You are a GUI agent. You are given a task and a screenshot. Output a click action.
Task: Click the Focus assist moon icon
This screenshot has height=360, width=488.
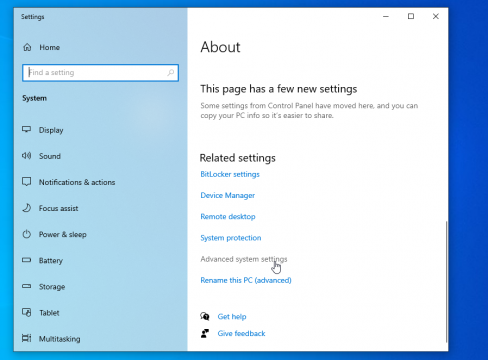point(27,208)
